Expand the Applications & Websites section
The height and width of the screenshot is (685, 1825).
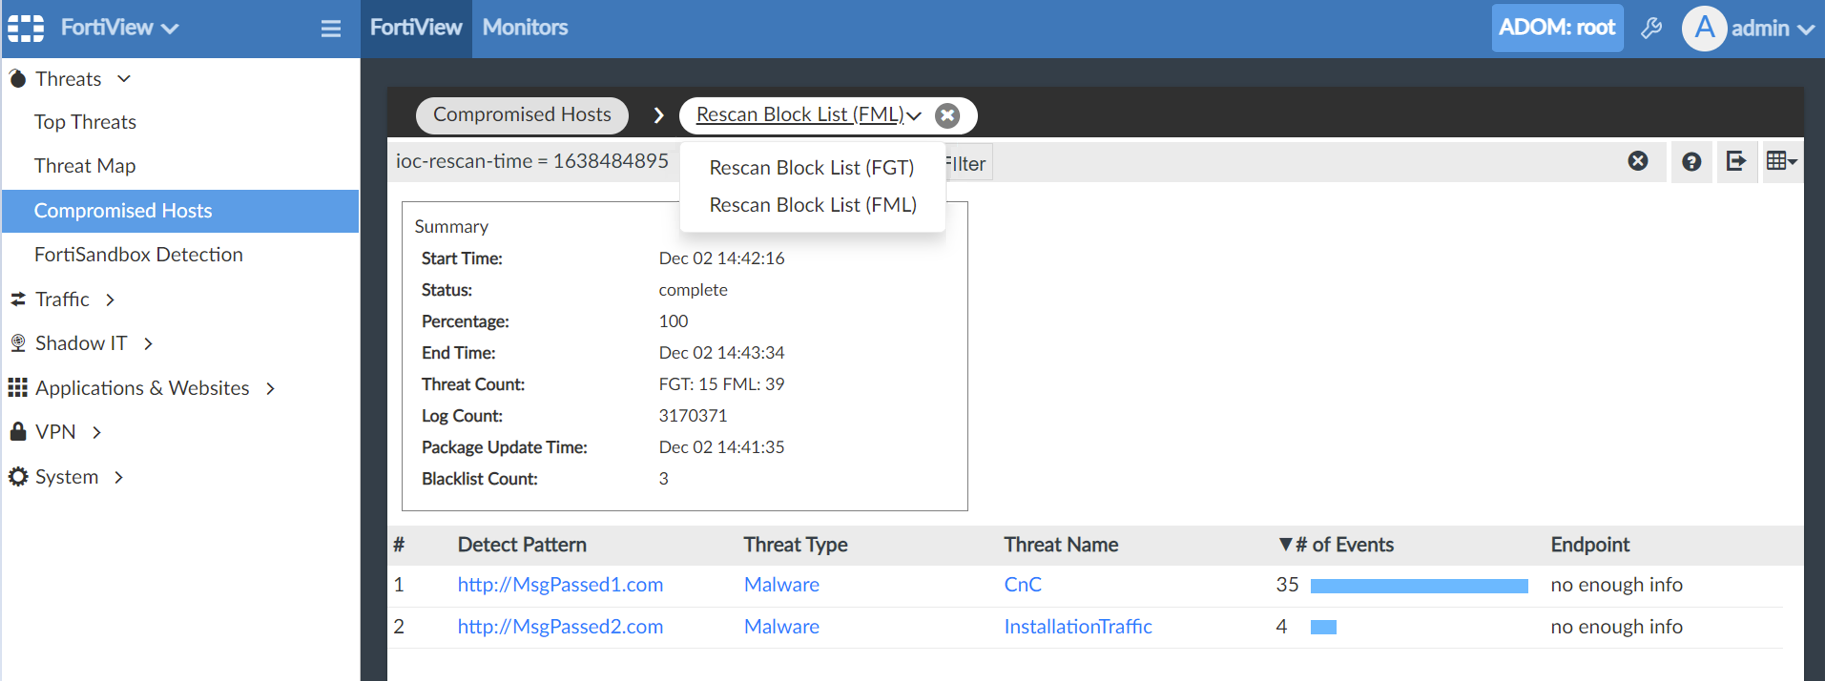(x=270, y=388)
